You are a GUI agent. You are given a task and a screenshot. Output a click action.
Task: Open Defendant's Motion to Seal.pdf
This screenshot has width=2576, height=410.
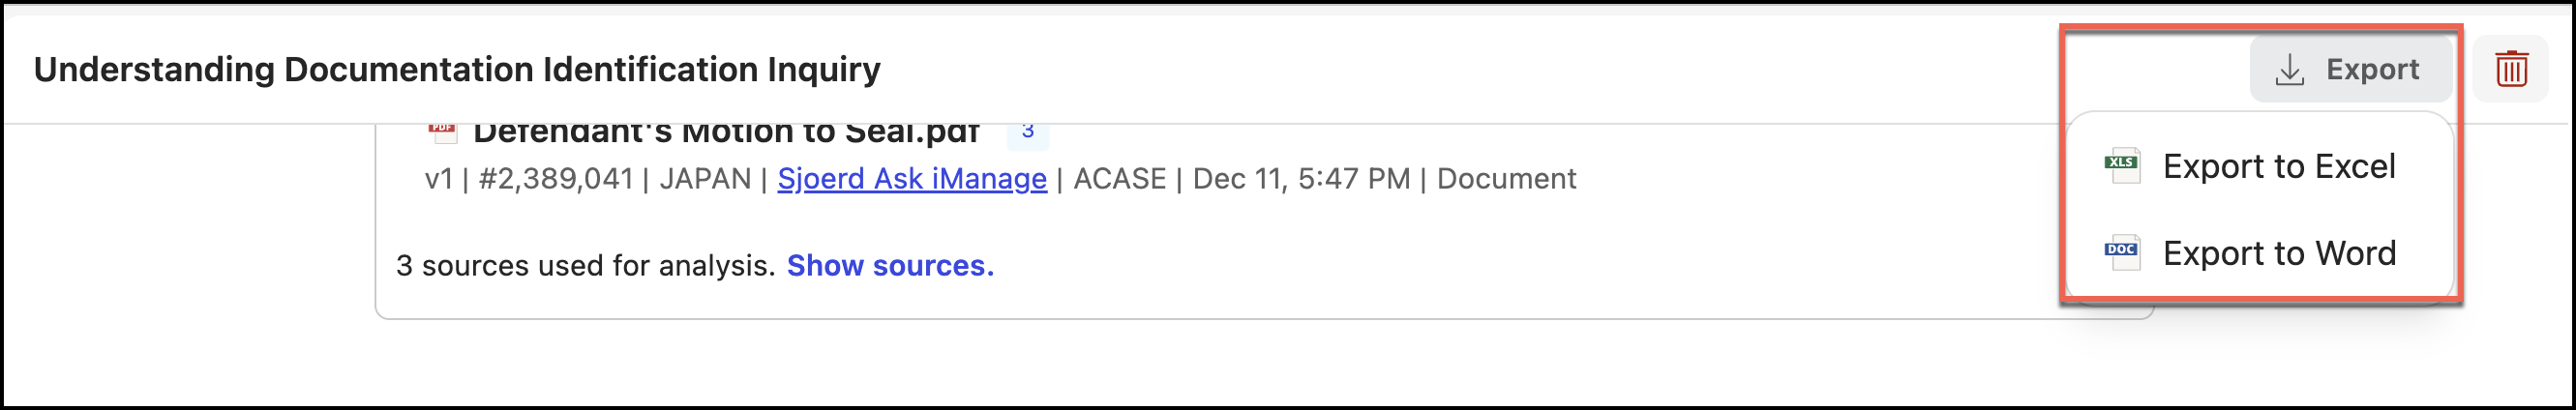[726, 133]
